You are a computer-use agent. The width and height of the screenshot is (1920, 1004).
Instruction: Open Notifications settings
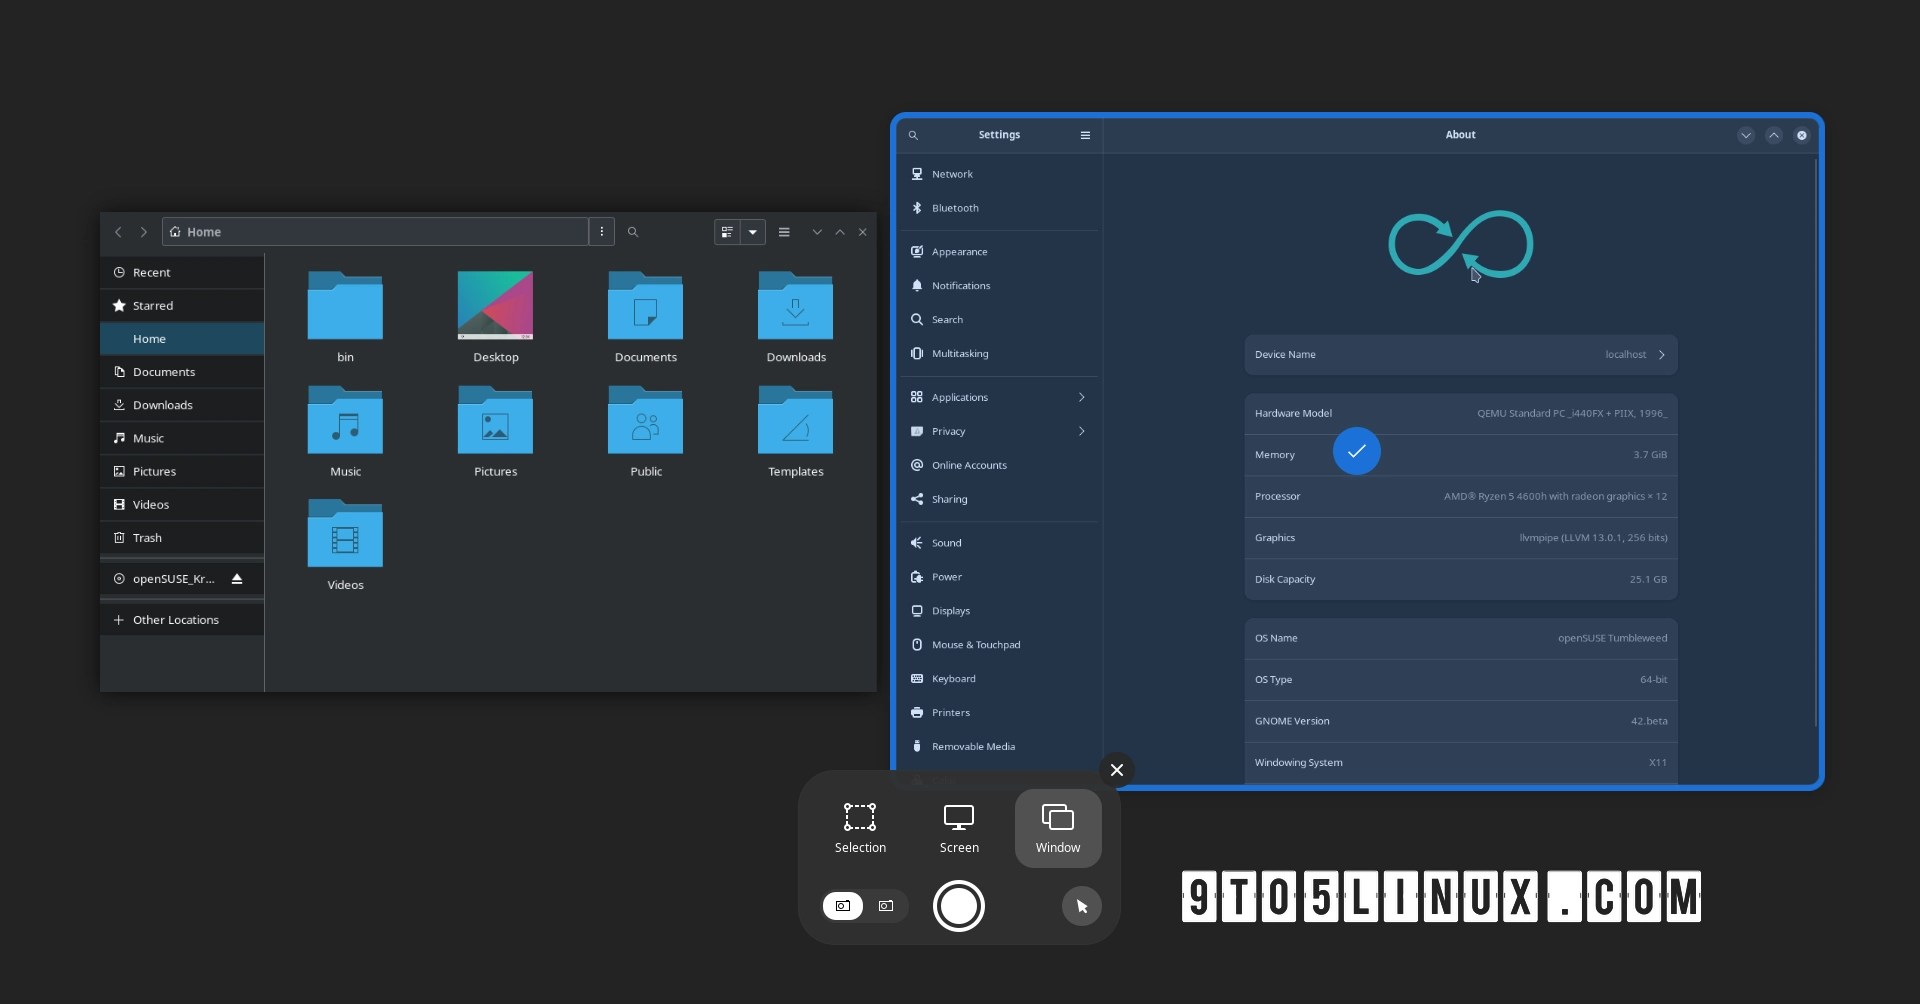[999, 286]
